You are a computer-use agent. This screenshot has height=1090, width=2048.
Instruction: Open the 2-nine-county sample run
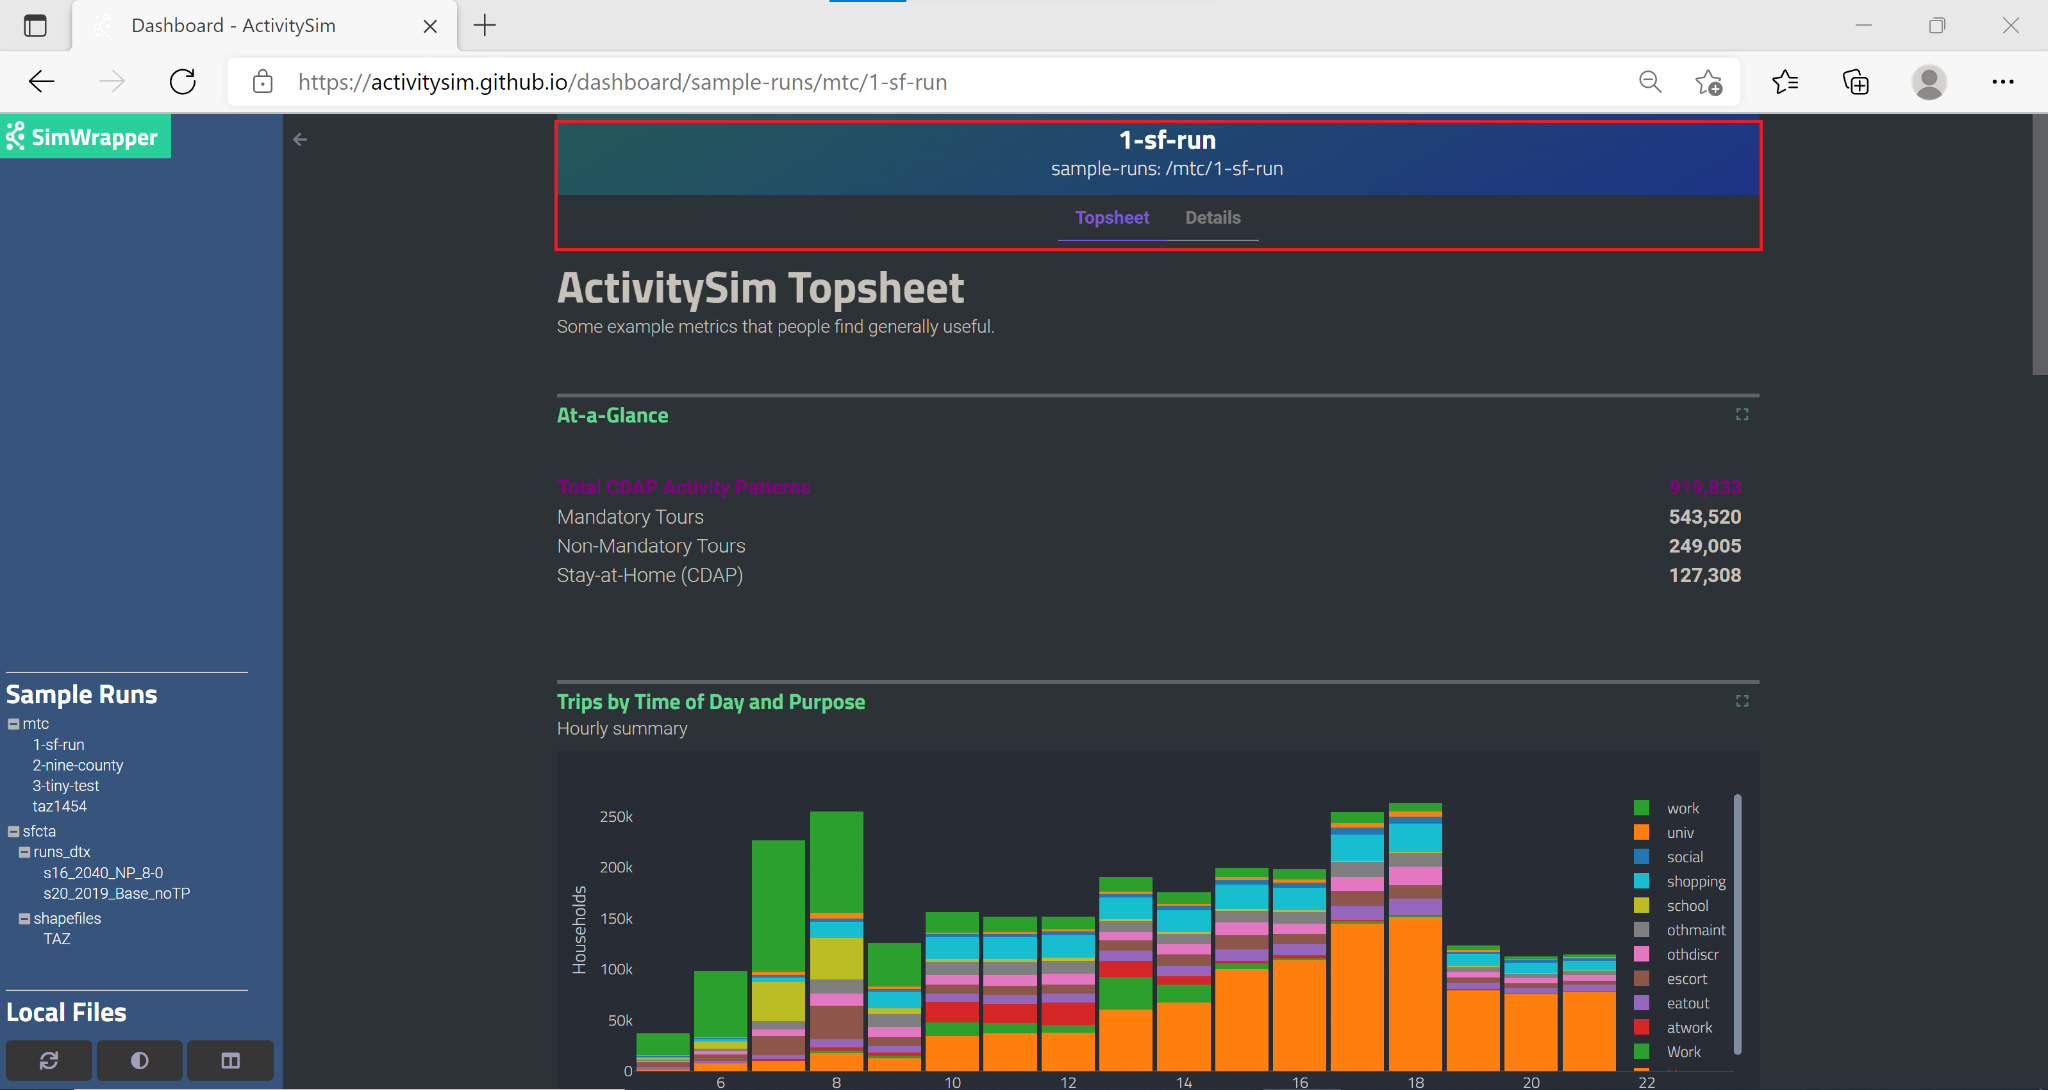click(x=78, y=765)
